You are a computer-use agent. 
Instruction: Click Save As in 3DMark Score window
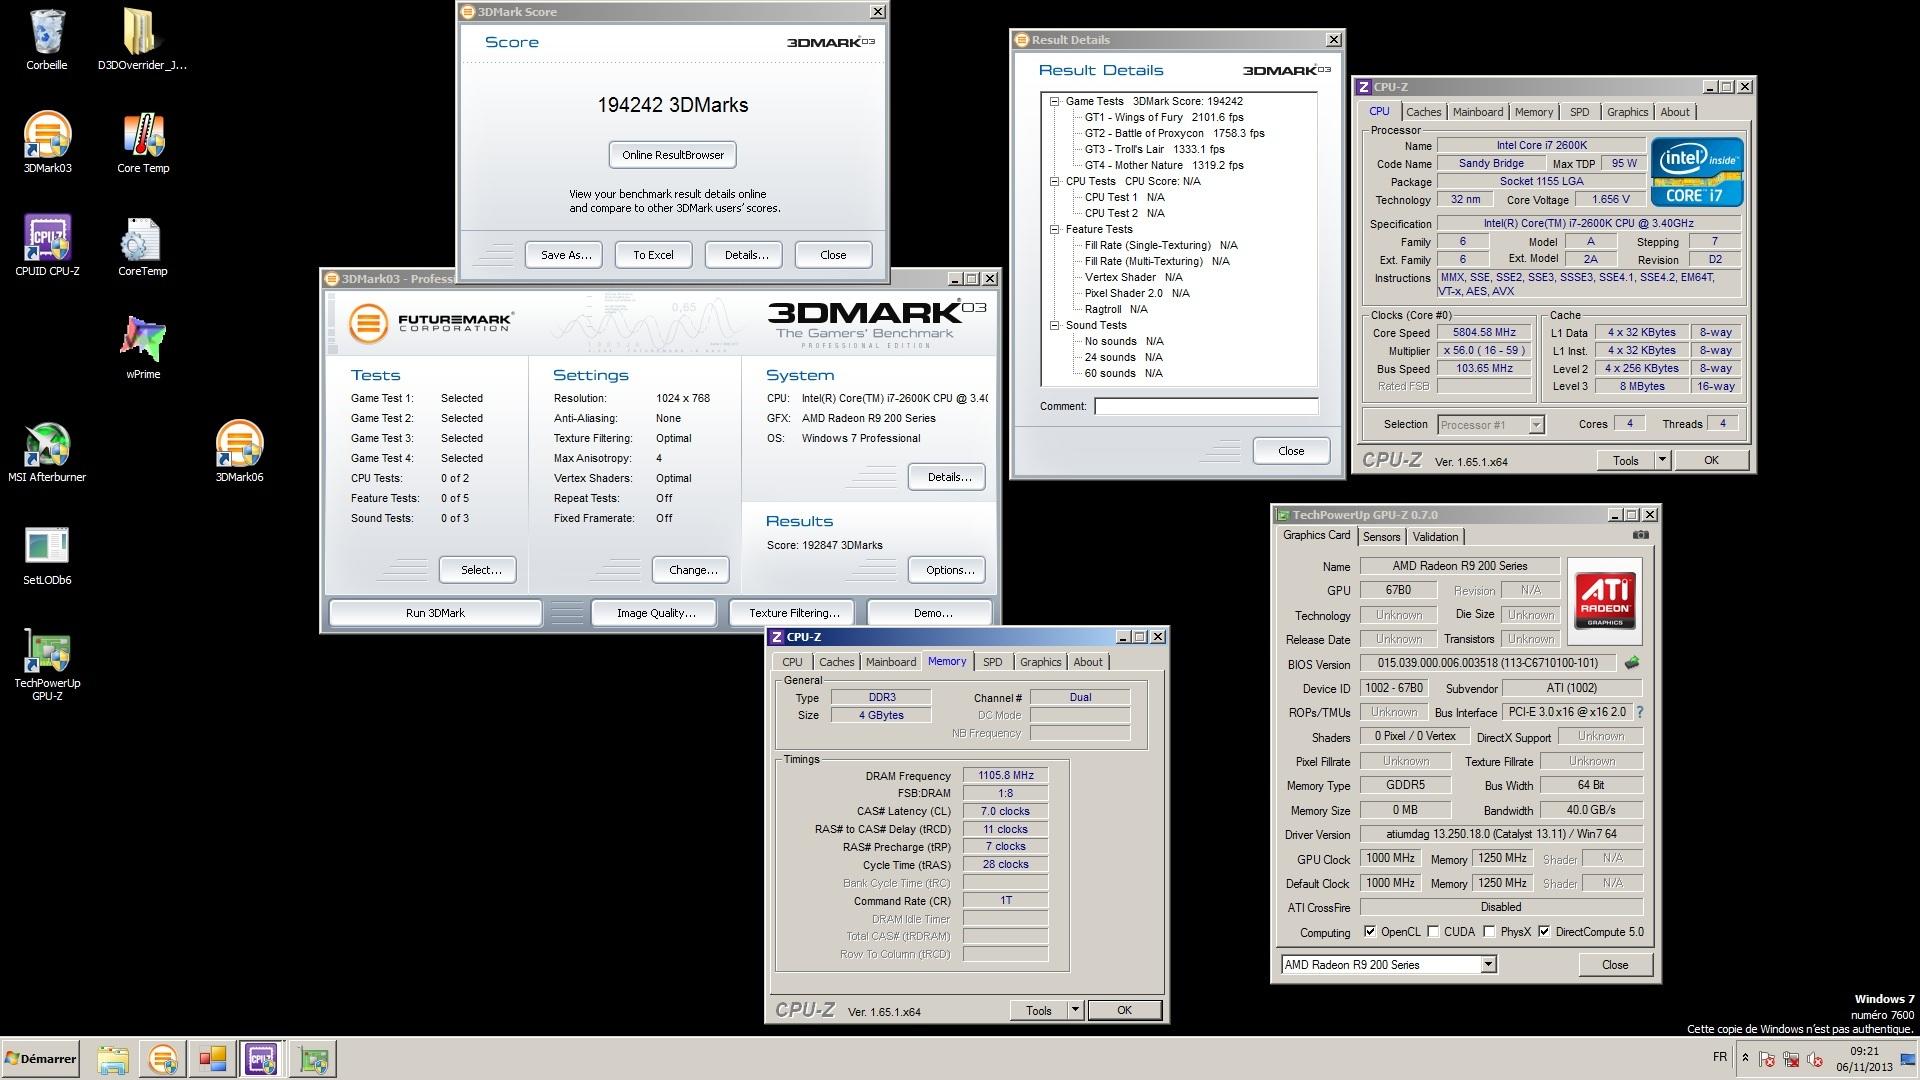(x=566, y=255)
